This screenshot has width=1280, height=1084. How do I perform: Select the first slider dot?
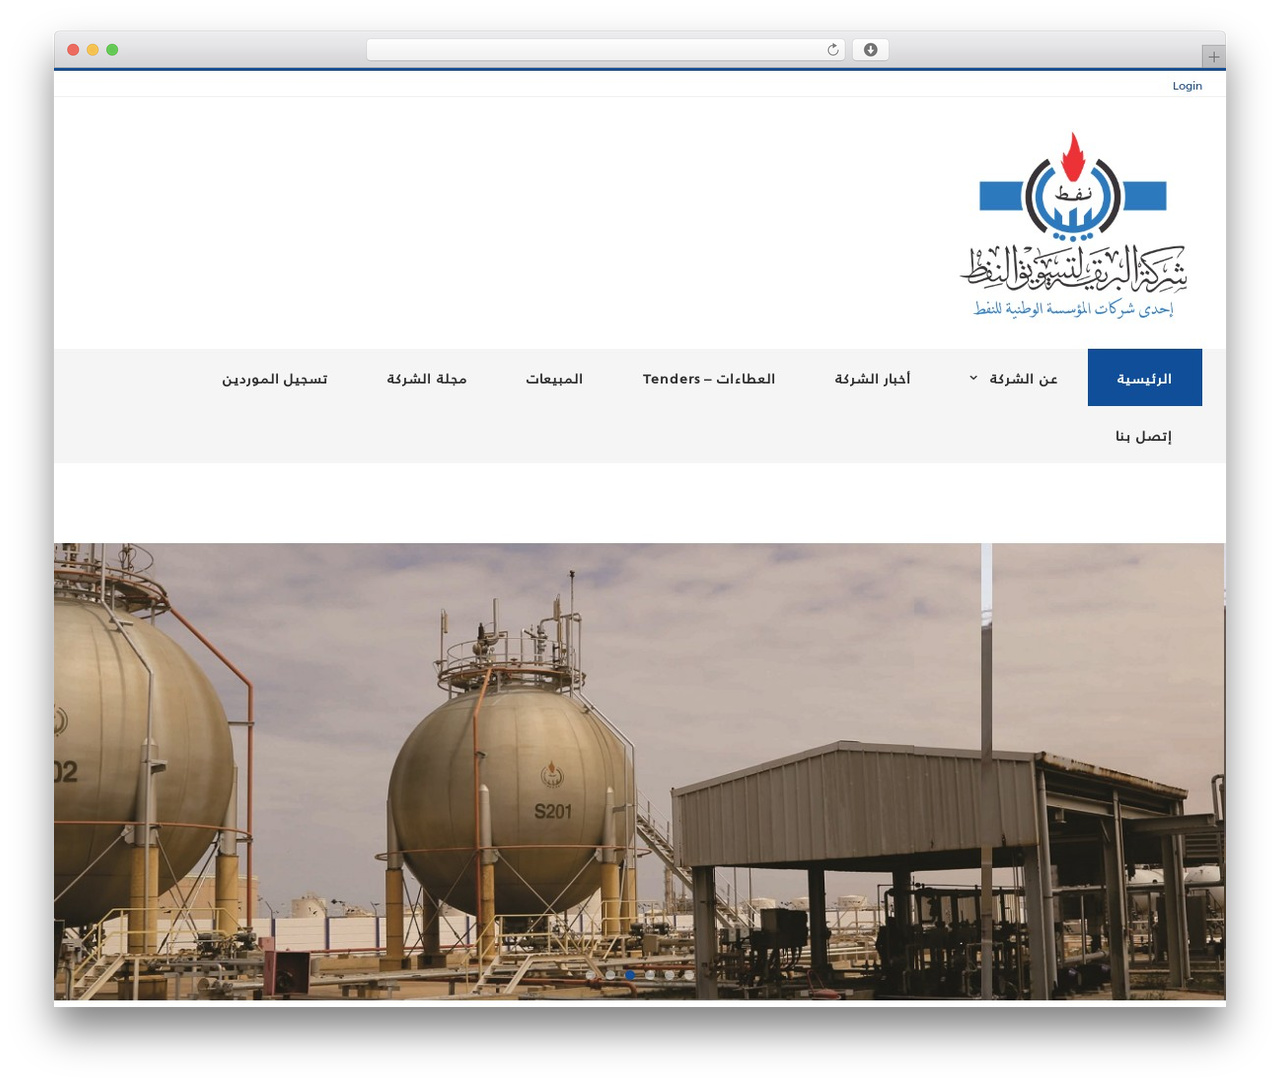pyautogui.click(x=591, y=975)
